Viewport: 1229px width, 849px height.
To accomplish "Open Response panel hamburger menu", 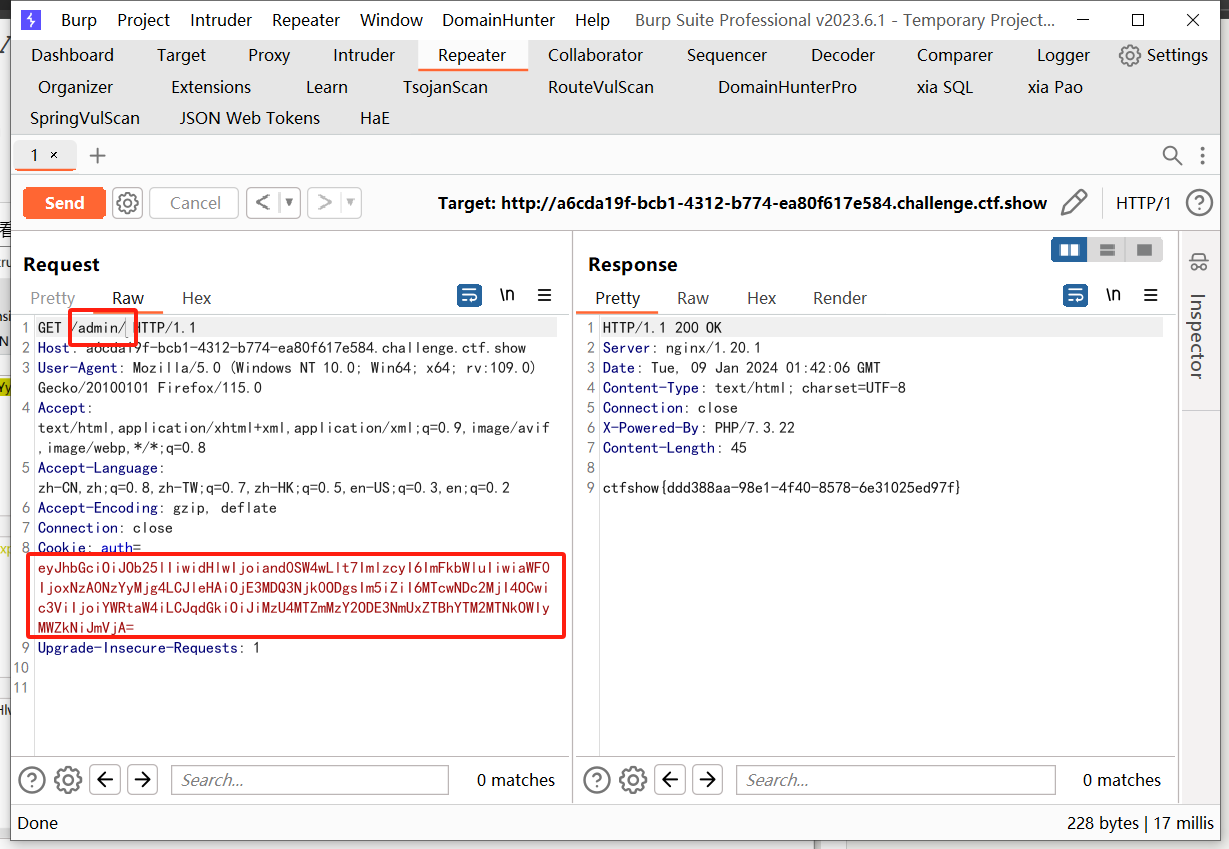I will (x=1150, y=296).
